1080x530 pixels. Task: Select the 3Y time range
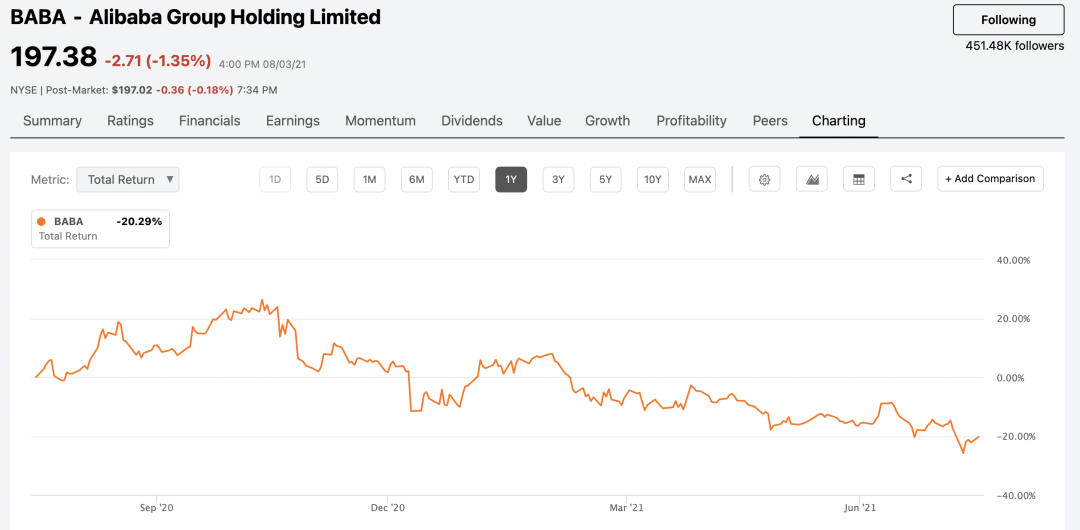[x=558, y=180]
